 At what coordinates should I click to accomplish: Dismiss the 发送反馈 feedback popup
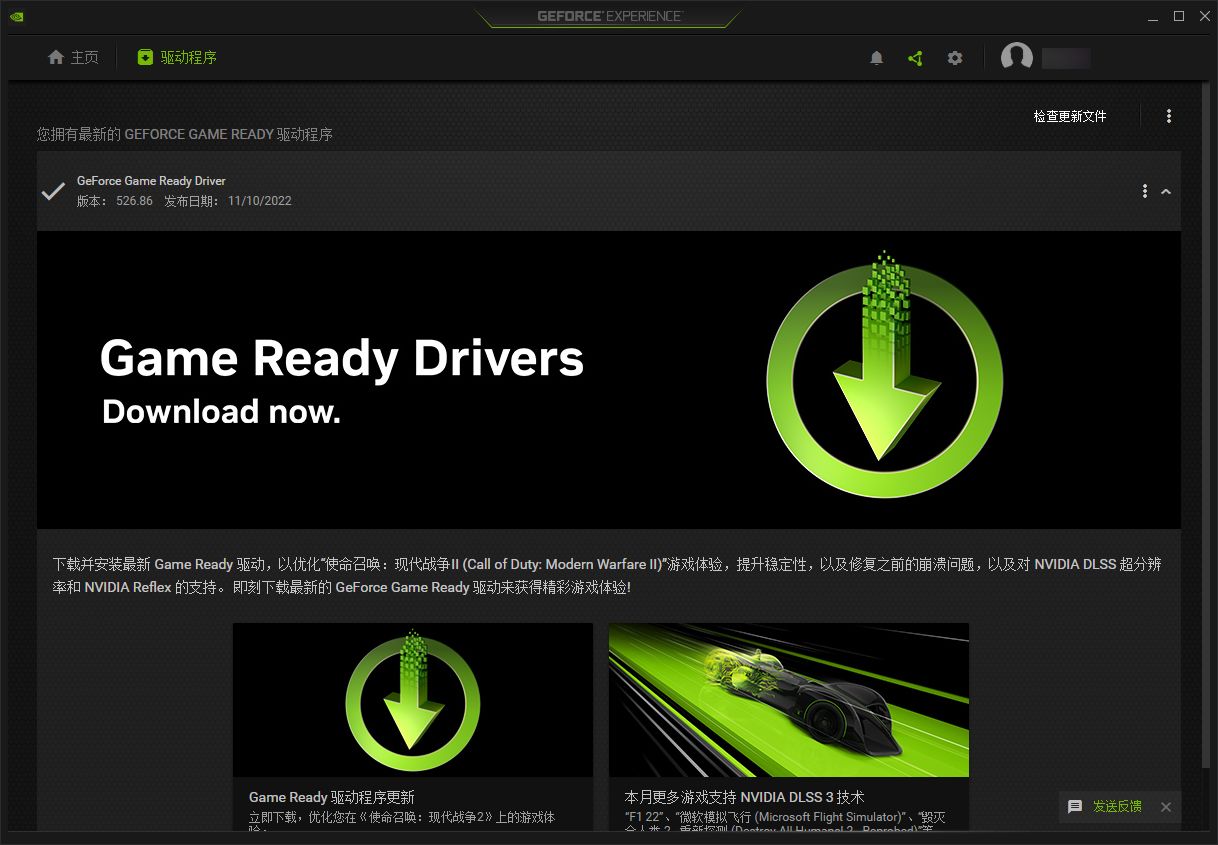pos(1166,807)
